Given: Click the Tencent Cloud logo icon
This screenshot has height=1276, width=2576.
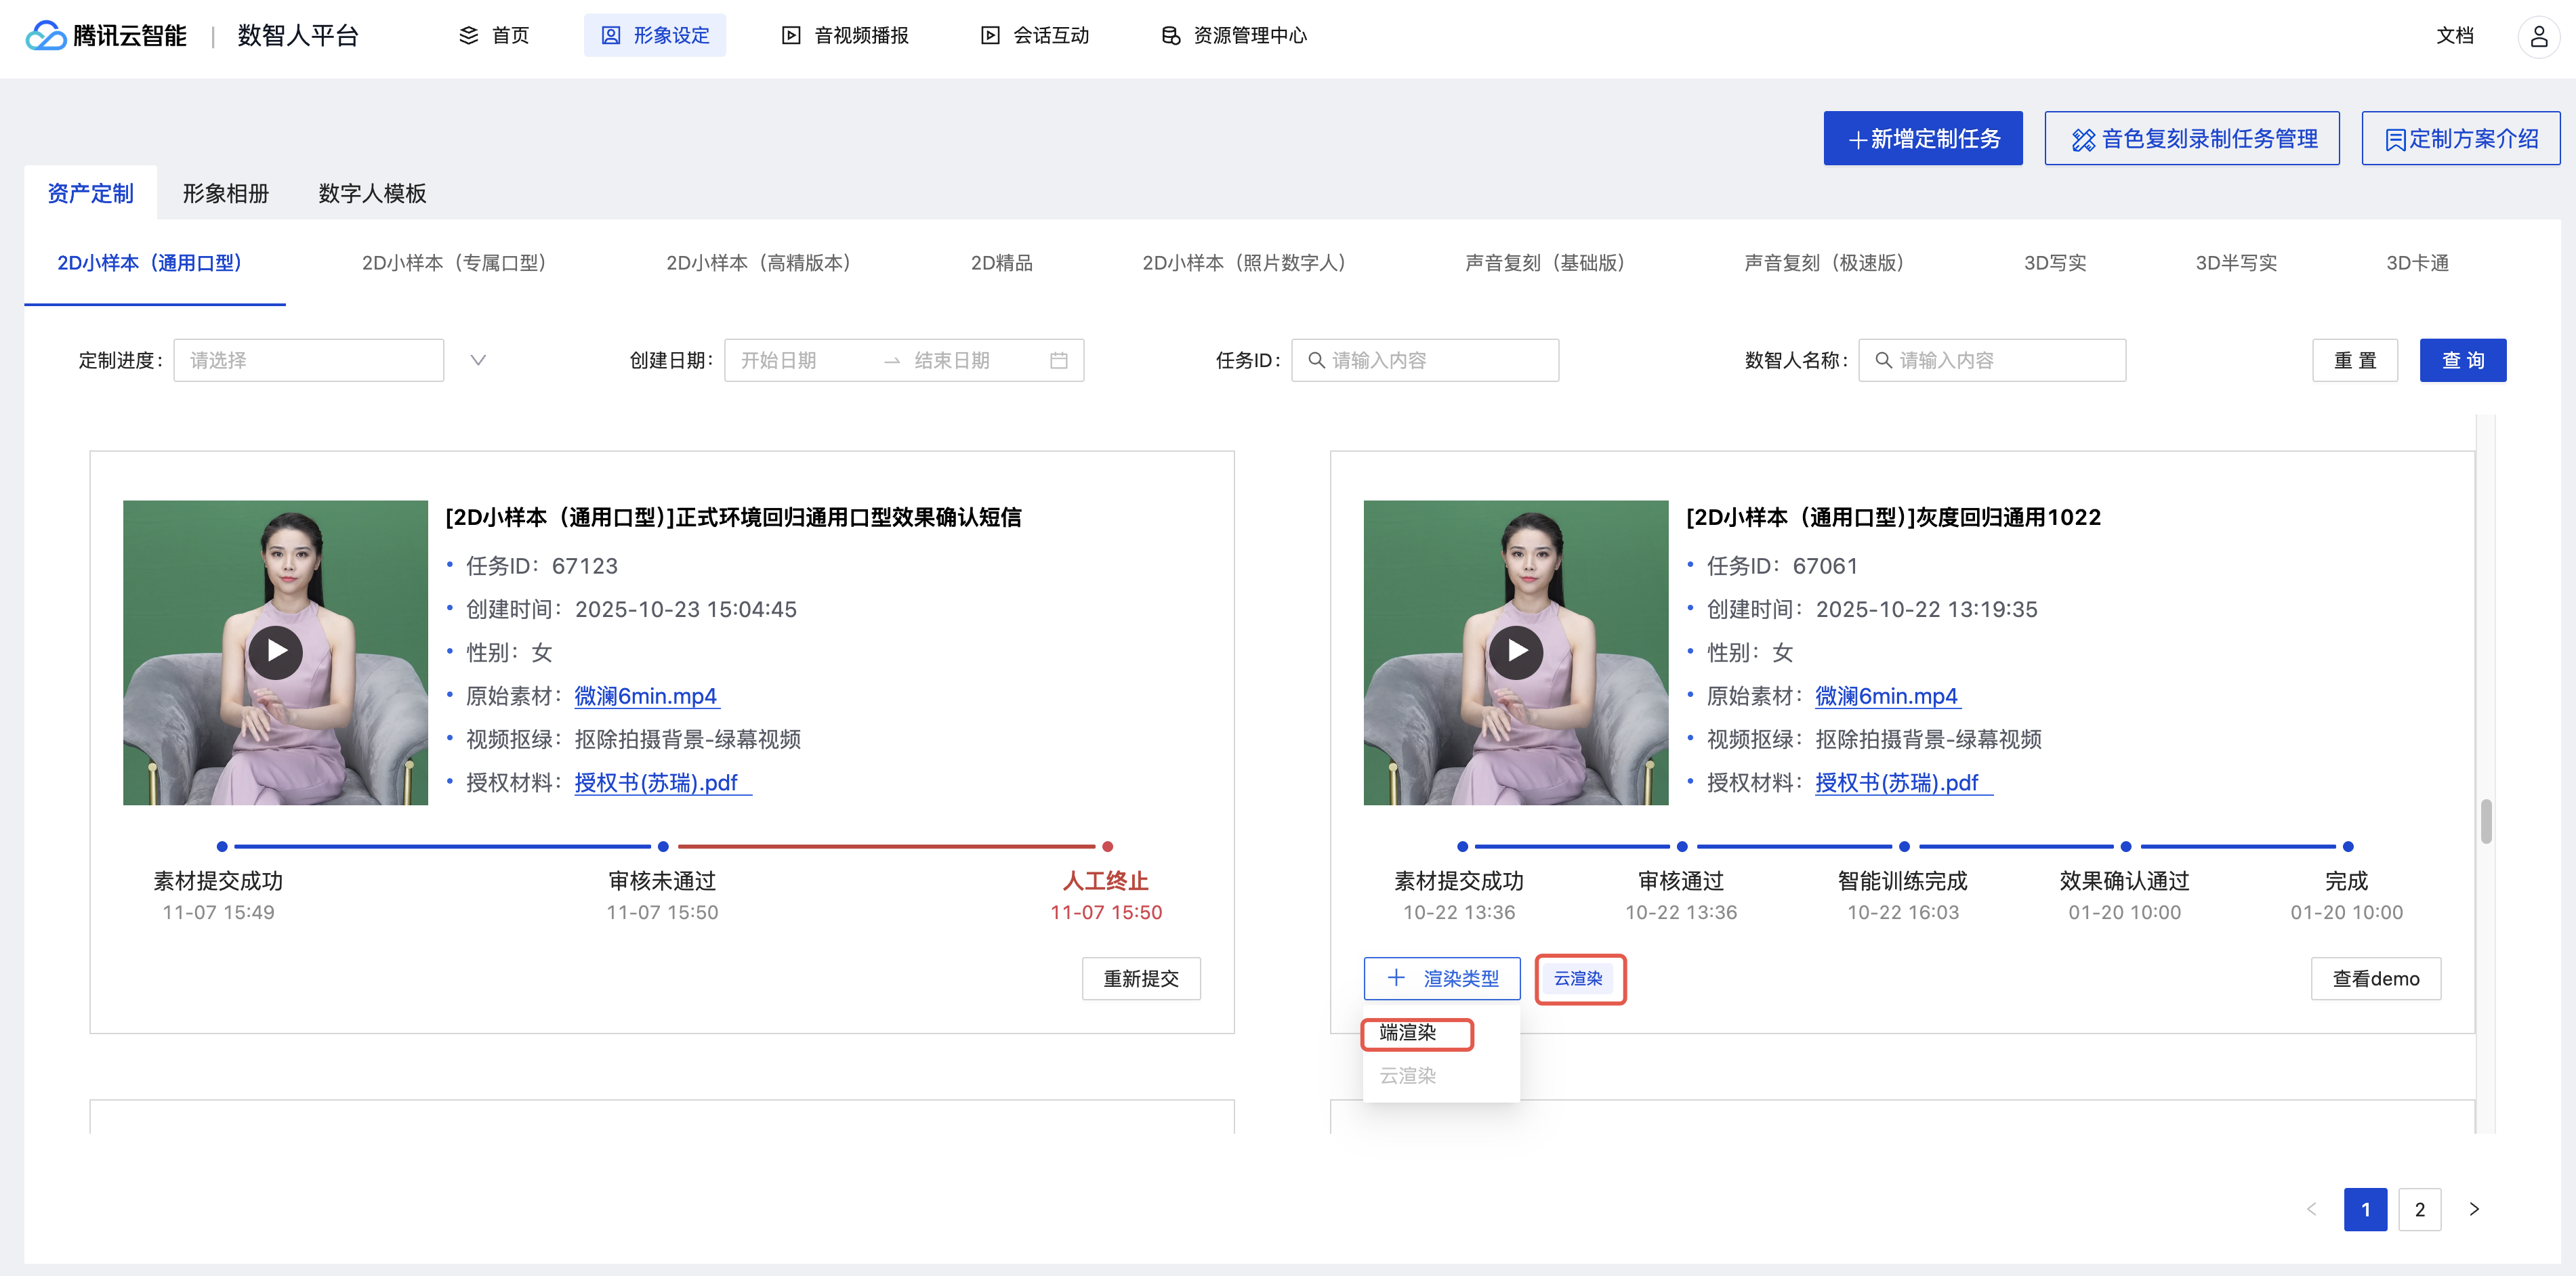Looking at the screenshot, I should (x=45, y=36).
